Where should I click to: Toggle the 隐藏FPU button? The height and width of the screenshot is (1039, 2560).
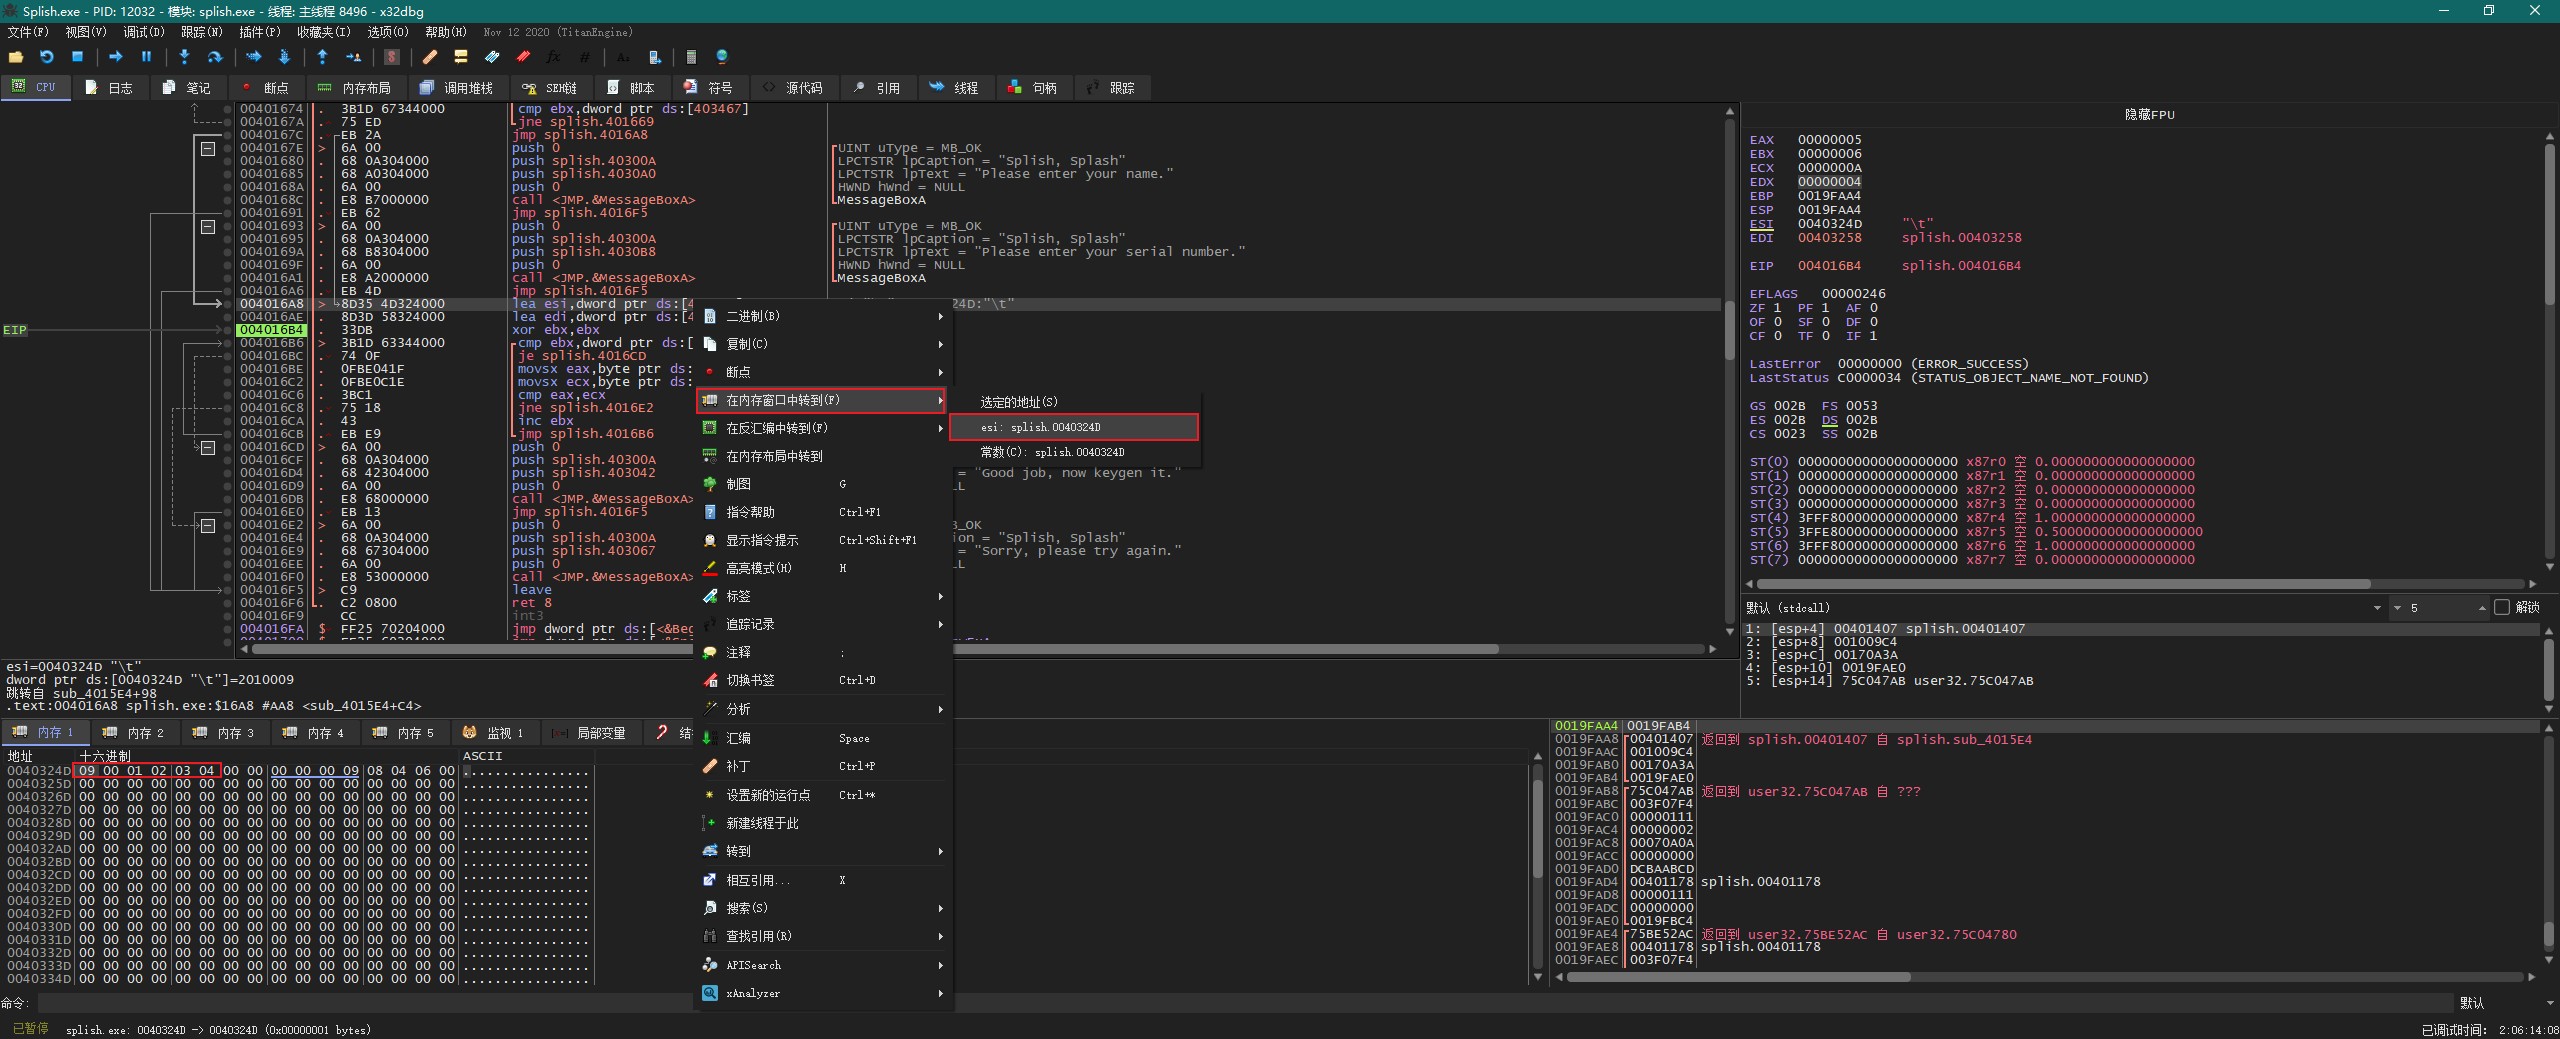coord(2149,114)
